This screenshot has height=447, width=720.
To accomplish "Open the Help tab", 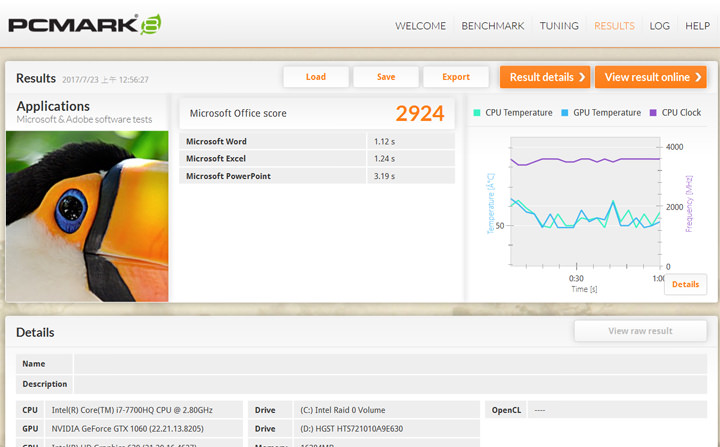I will [697, 26].
